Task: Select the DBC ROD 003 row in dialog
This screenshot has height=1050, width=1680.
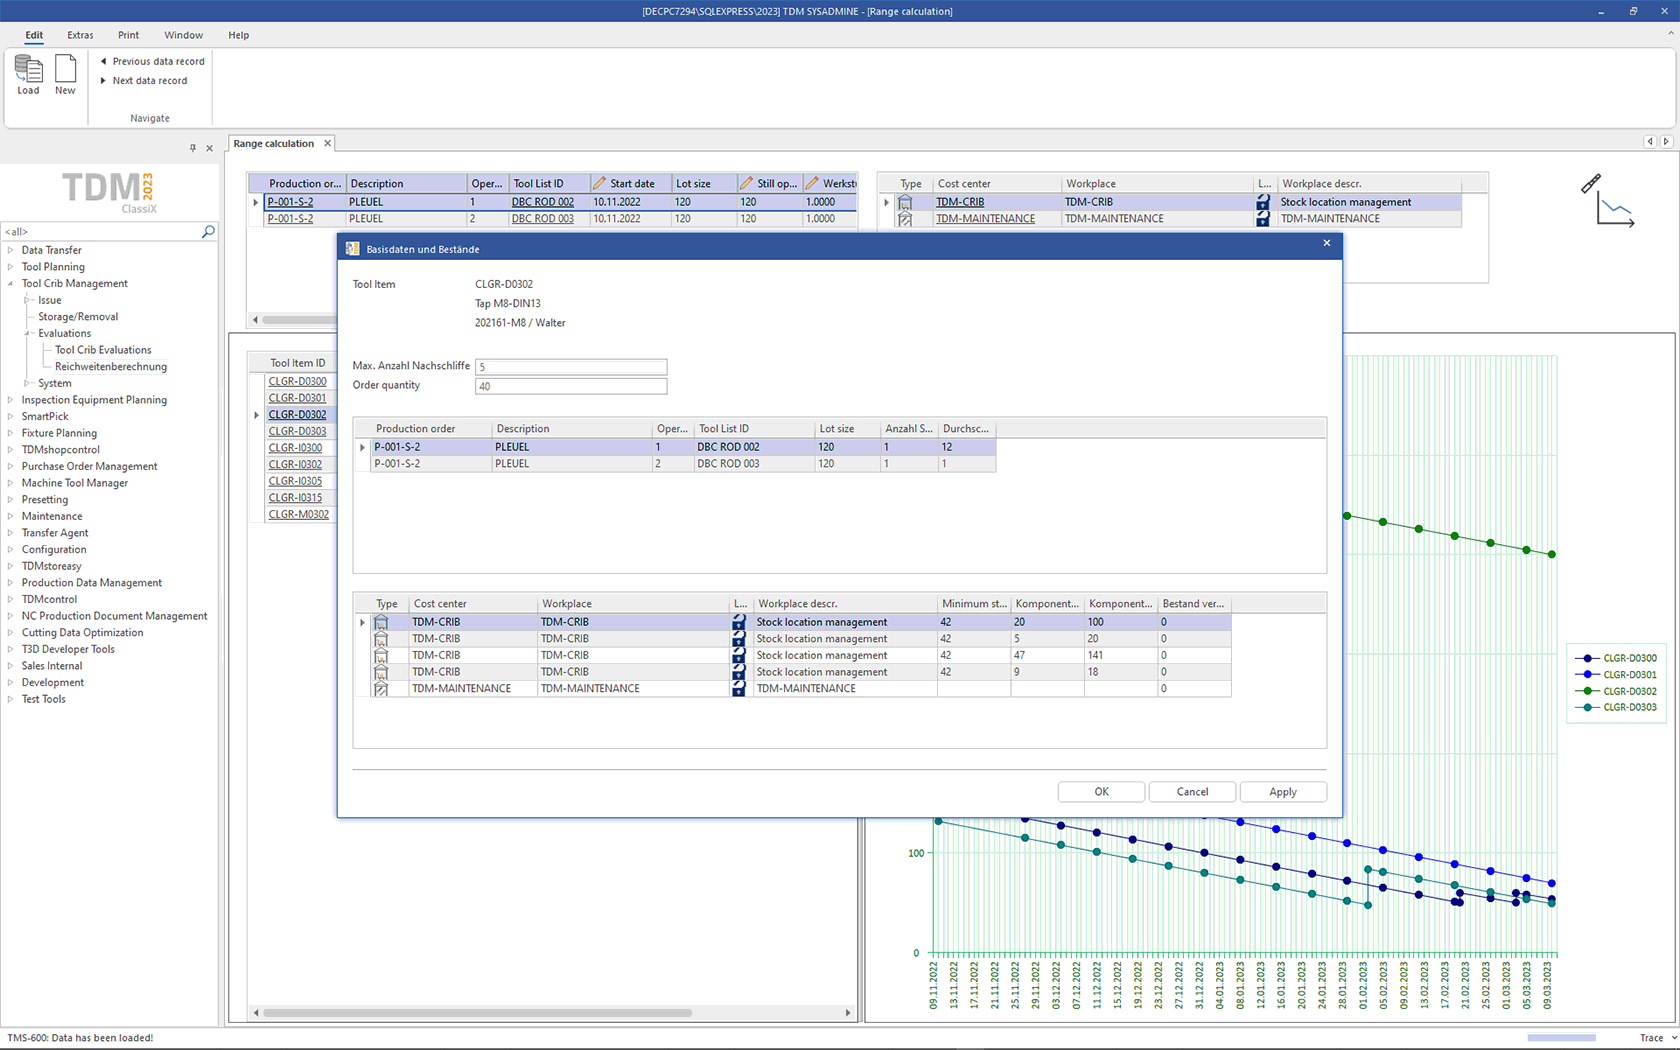Action: (x=683, y=464)
